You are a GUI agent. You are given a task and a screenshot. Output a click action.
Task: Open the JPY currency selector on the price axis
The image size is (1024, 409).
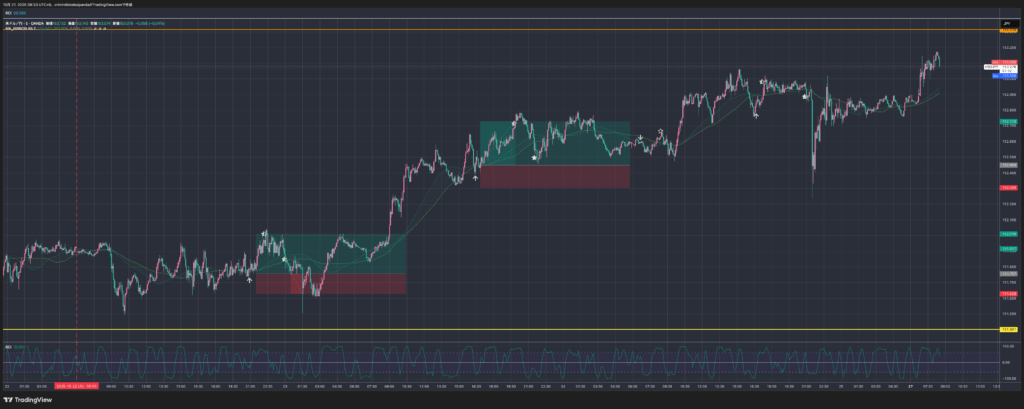coord(1007,22)
